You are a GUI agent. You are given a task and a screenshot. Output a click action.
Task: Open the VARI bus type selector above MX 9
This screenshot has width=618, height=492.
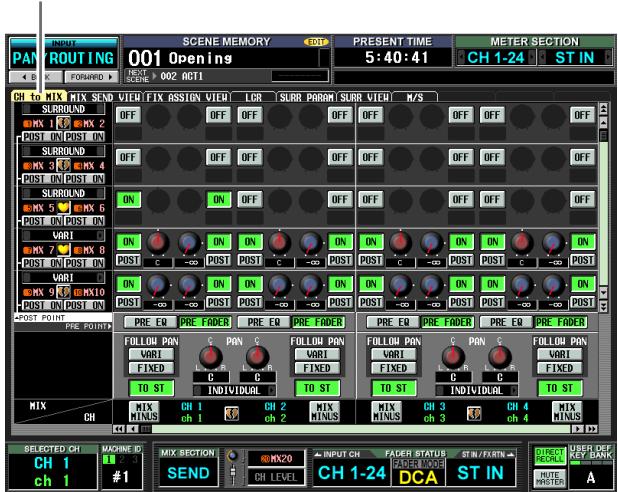coord(63,278)
